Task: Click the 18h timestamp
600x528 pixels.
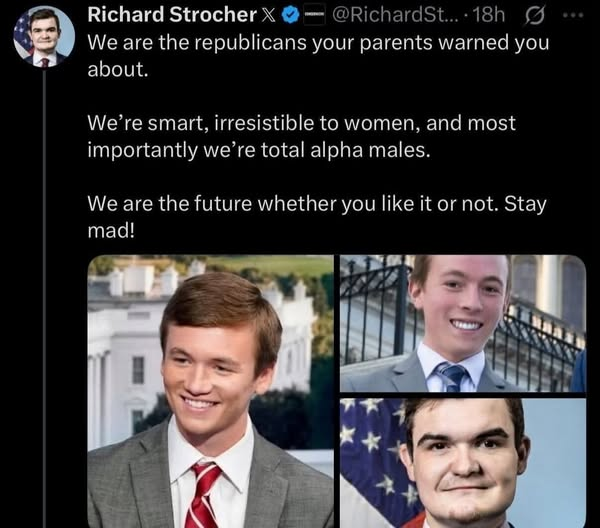Action: pyautogui.click(x=494, y=15)
